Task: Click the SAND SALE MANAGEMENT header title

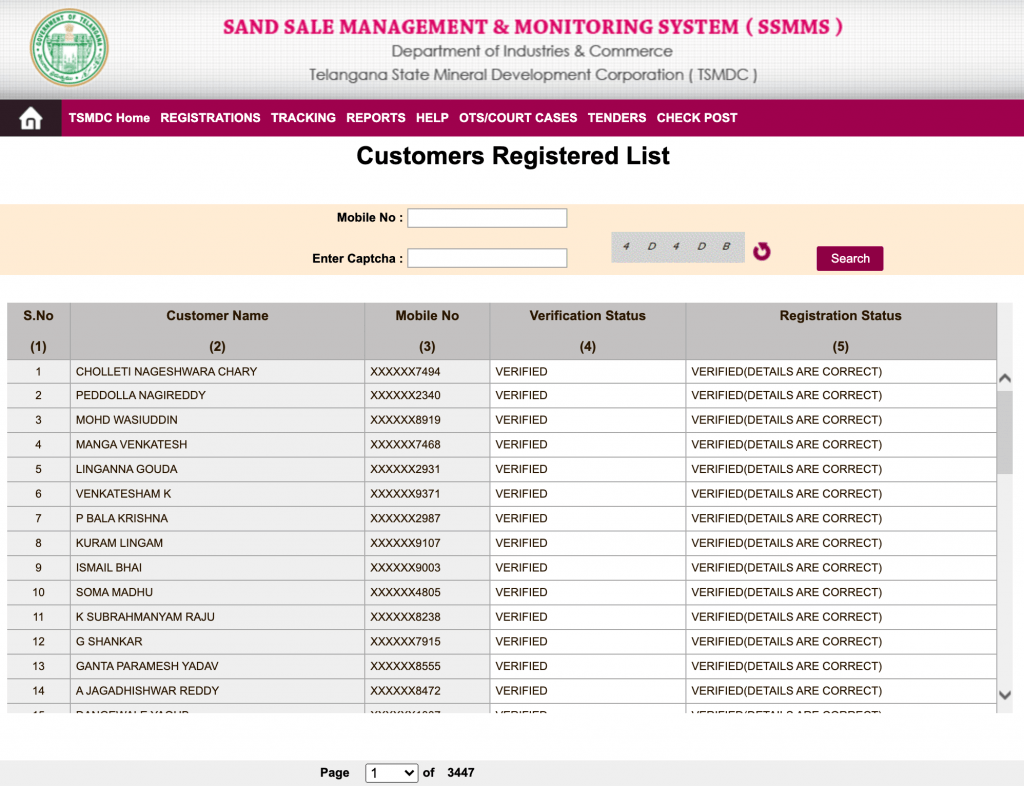Action: click(x=533, y=27)
